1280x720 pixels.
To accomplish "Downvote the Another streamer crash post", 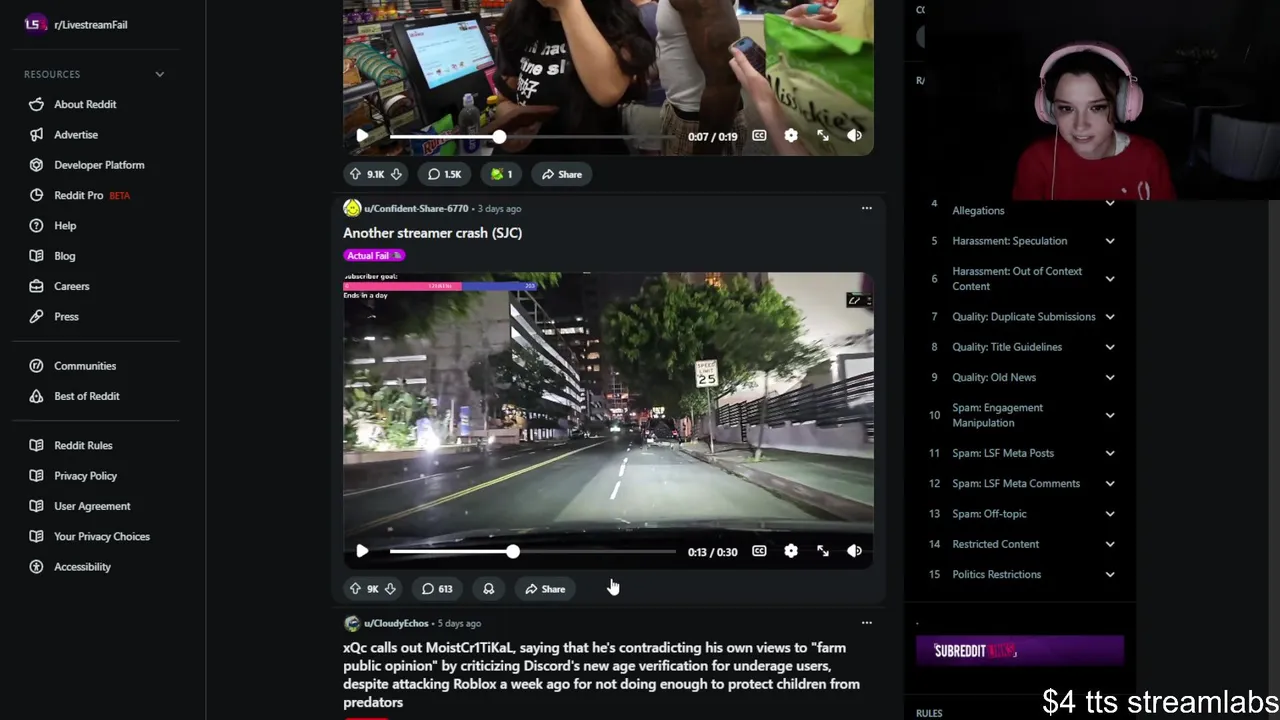I will coord(390,589).
